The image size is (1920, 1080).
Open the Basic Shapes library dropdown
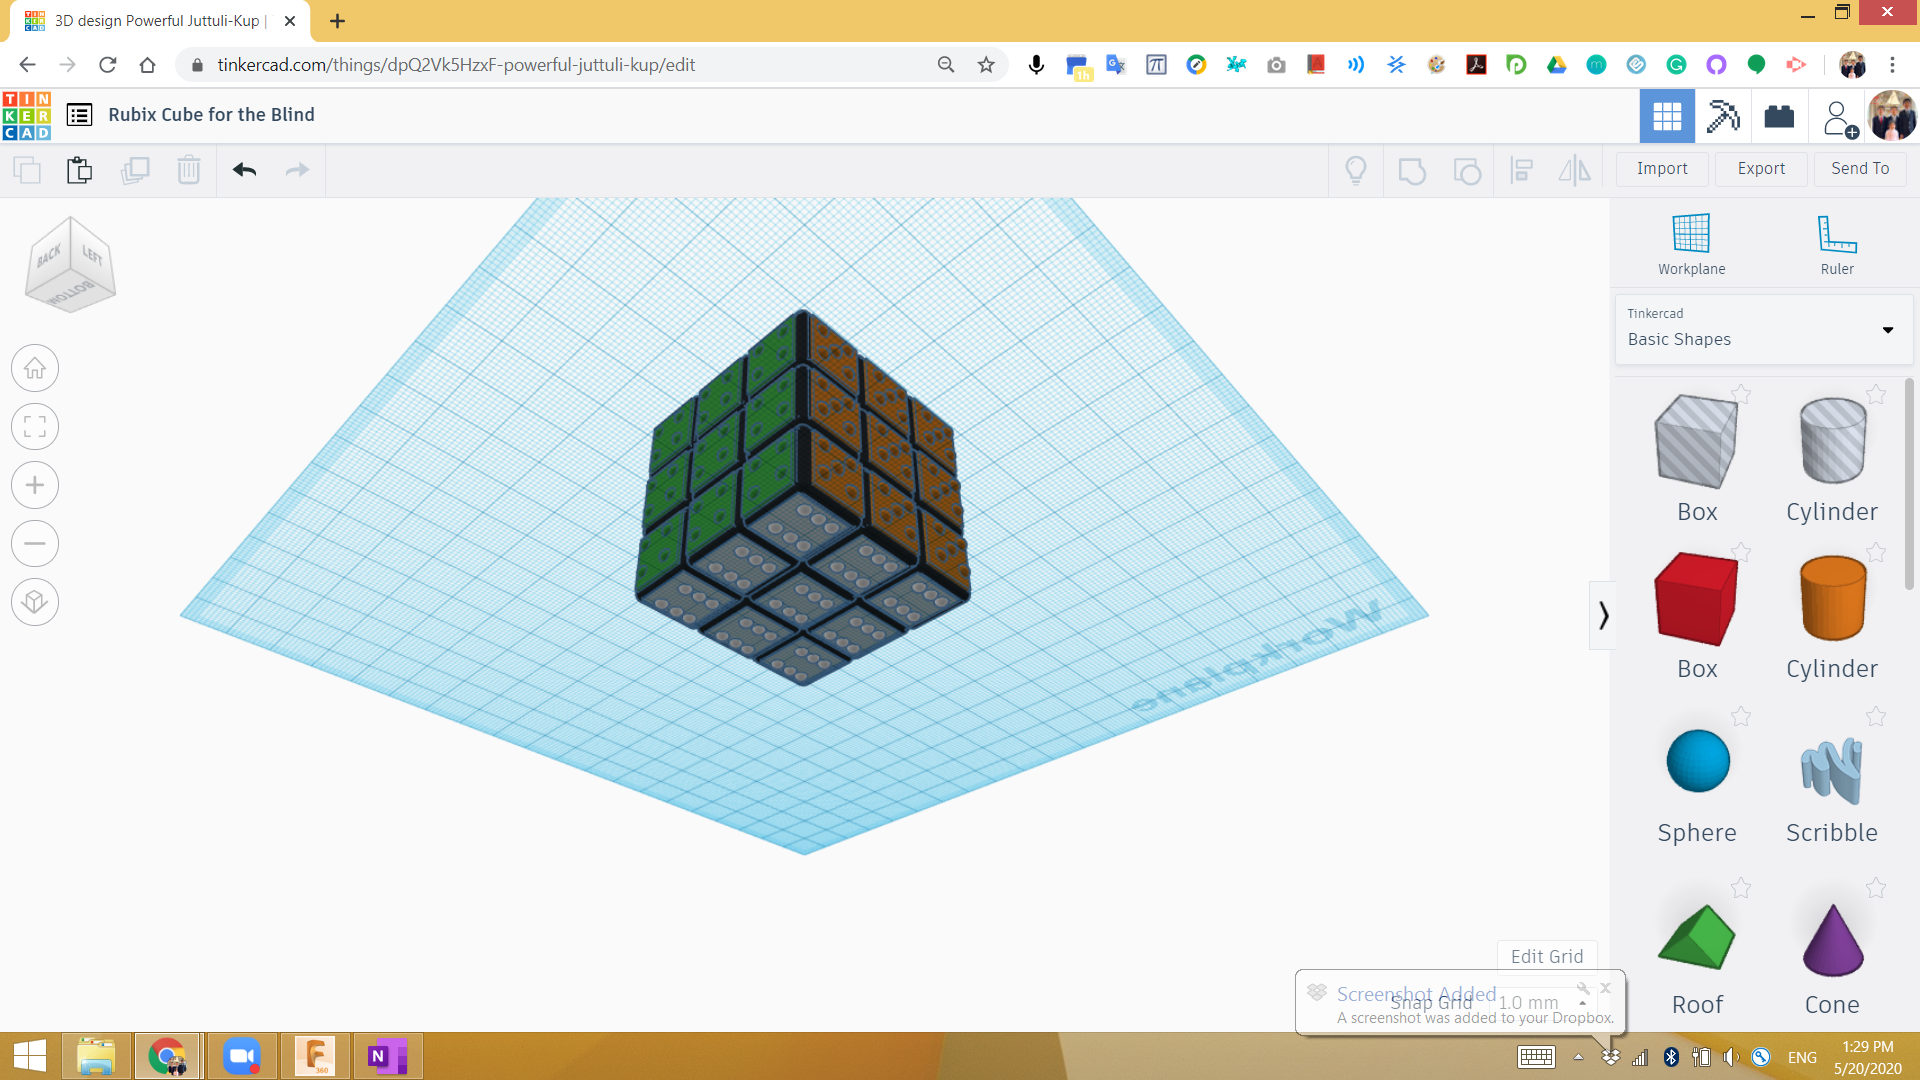point(1763,329)
